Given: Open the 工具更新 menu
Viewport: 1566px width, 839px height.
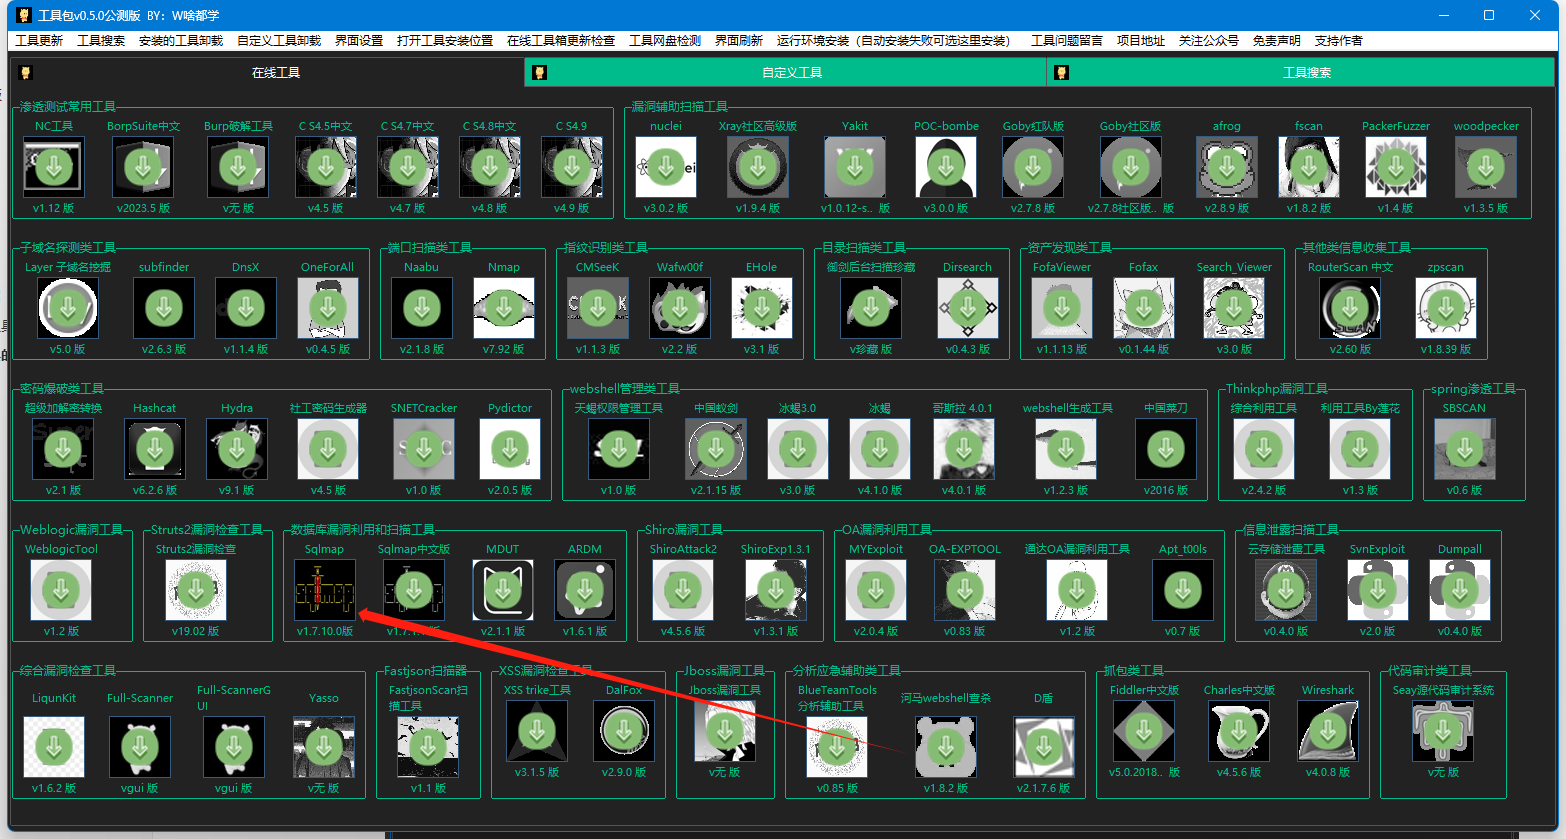Looking at the screenshot, I should point(39,41).
